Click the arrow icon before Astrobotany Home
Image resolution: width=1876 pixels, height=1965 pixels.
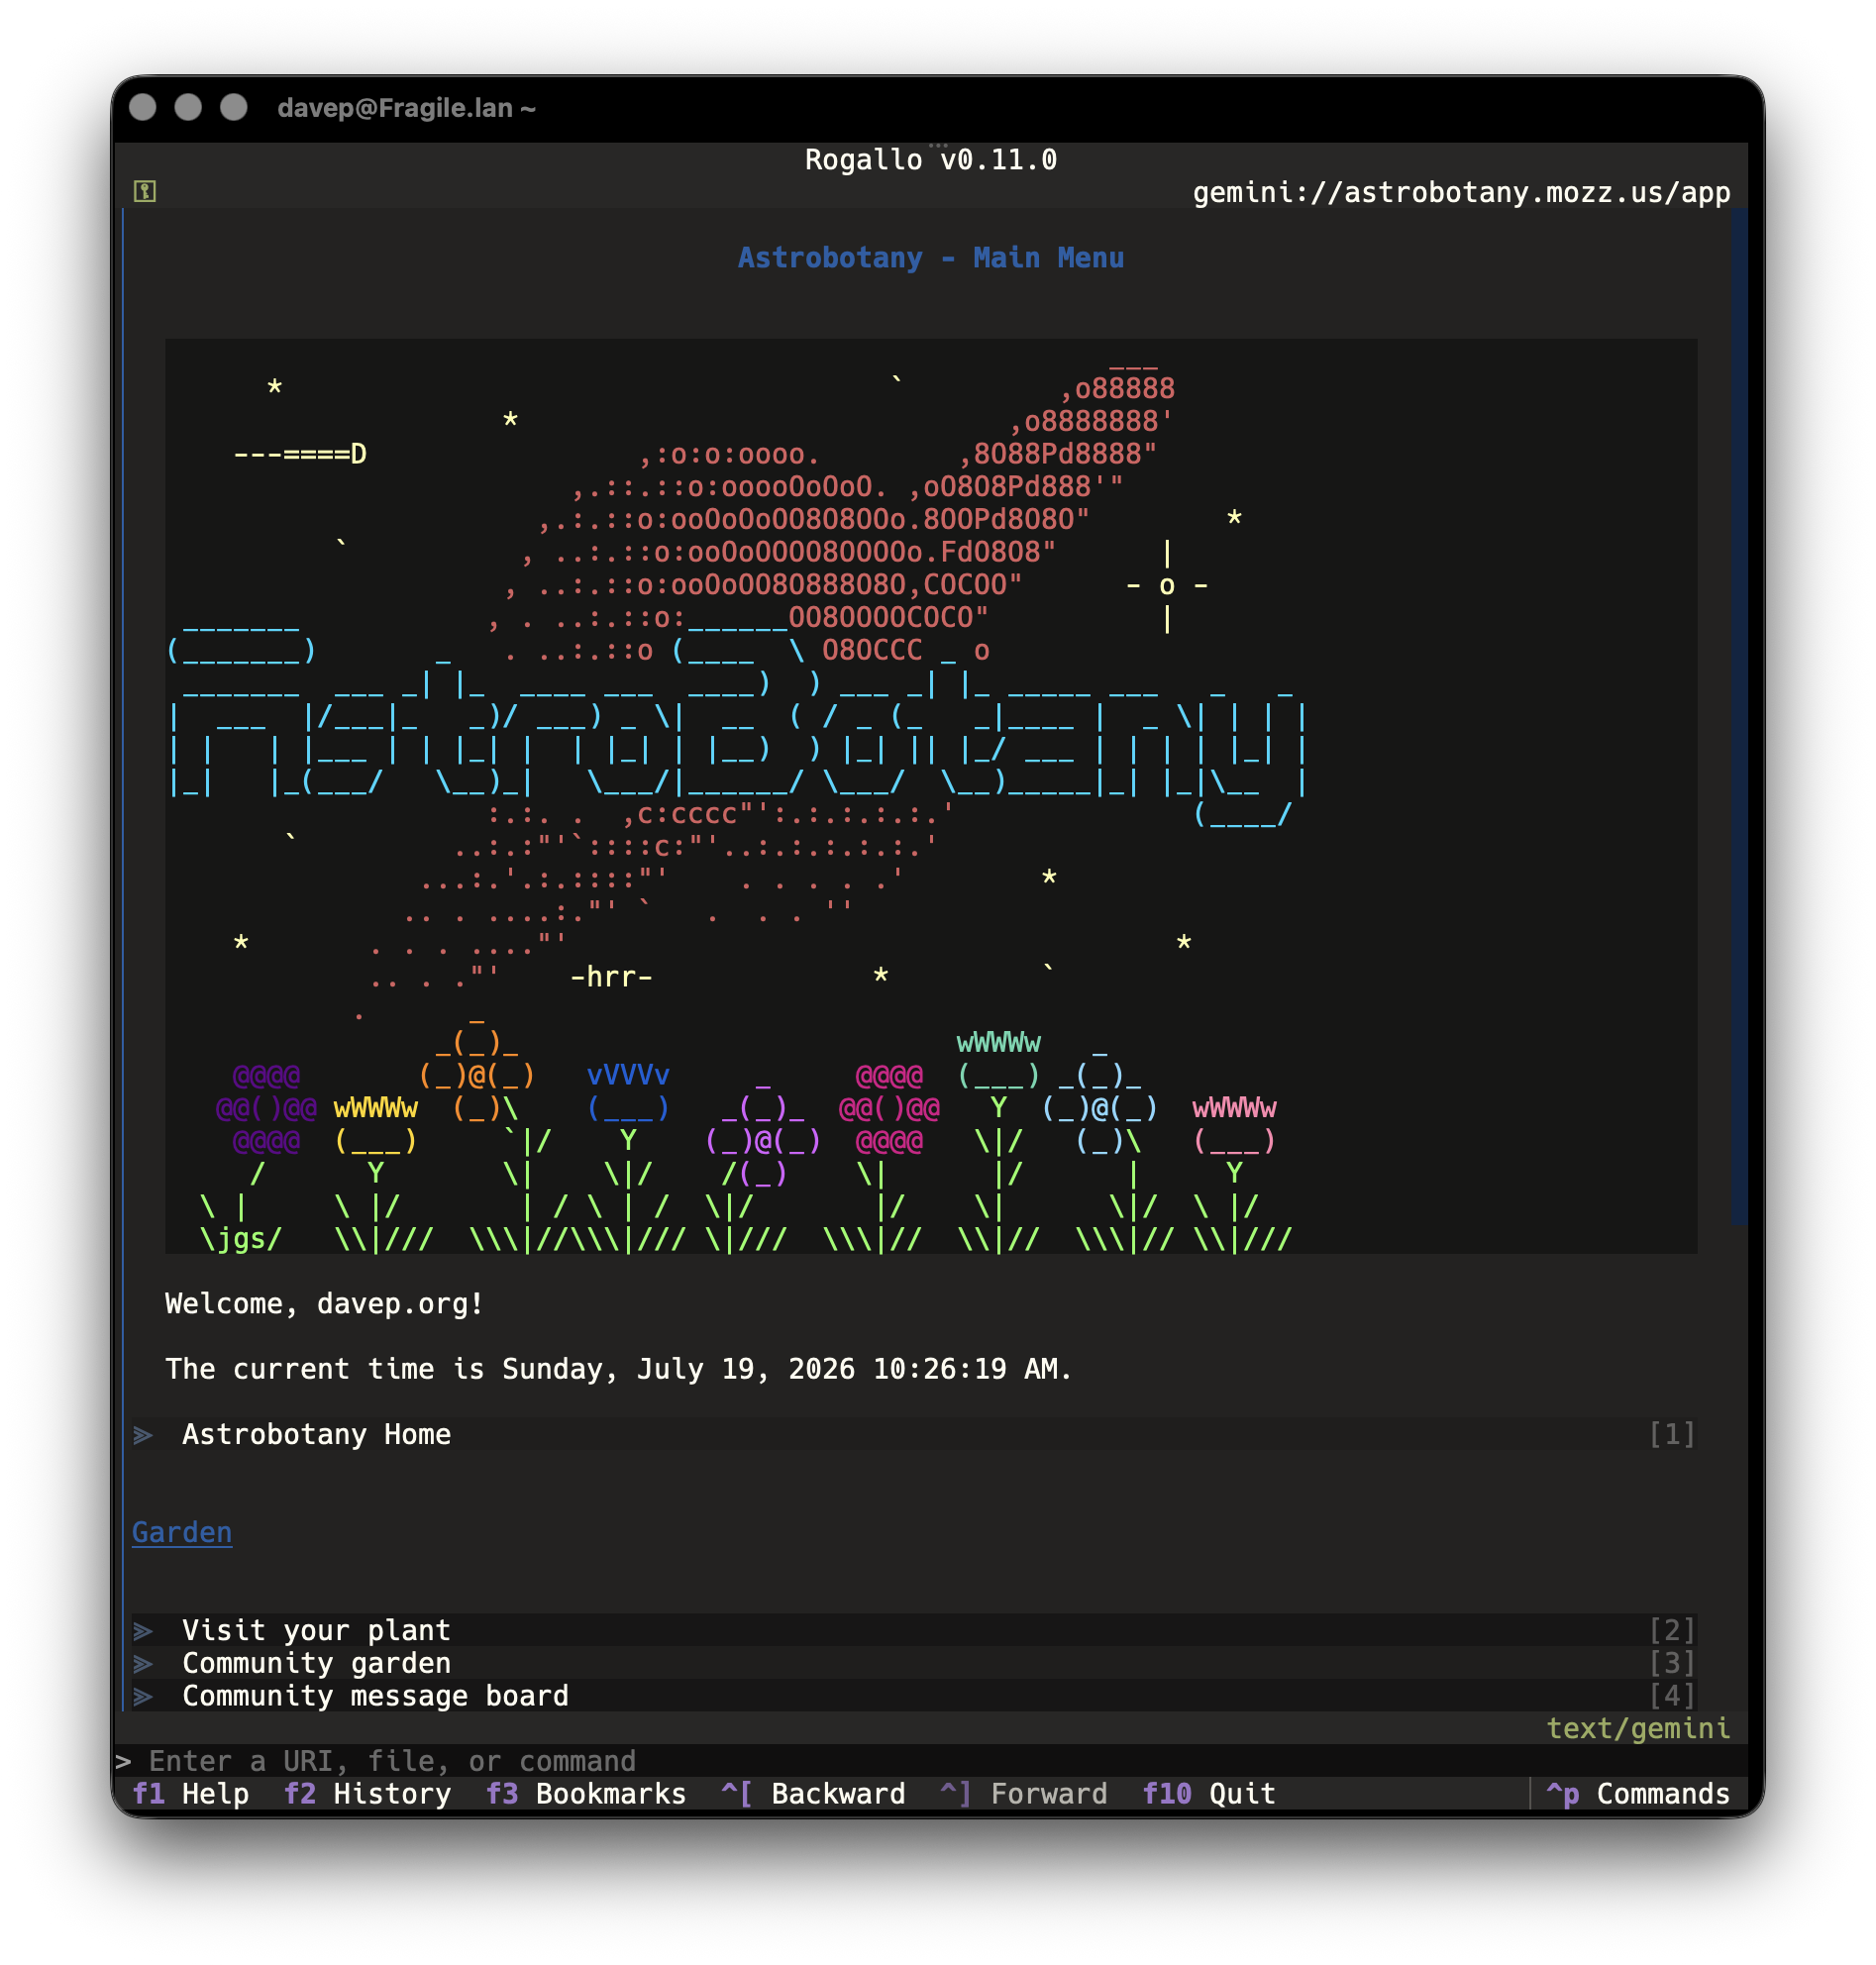point(144,1434)
